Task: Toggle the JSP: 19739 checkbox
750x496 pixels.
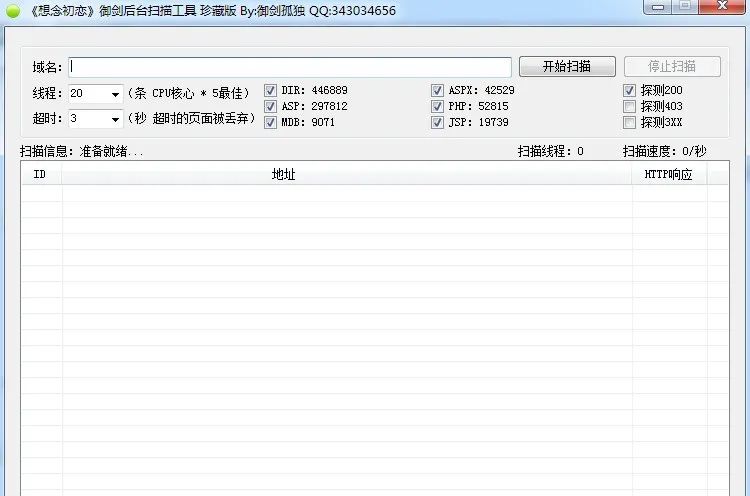Action: tap(437, 122)
